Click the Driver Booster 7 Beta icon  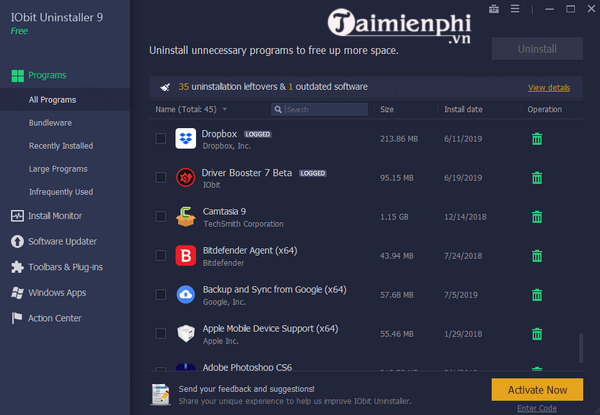click(186, 177)
